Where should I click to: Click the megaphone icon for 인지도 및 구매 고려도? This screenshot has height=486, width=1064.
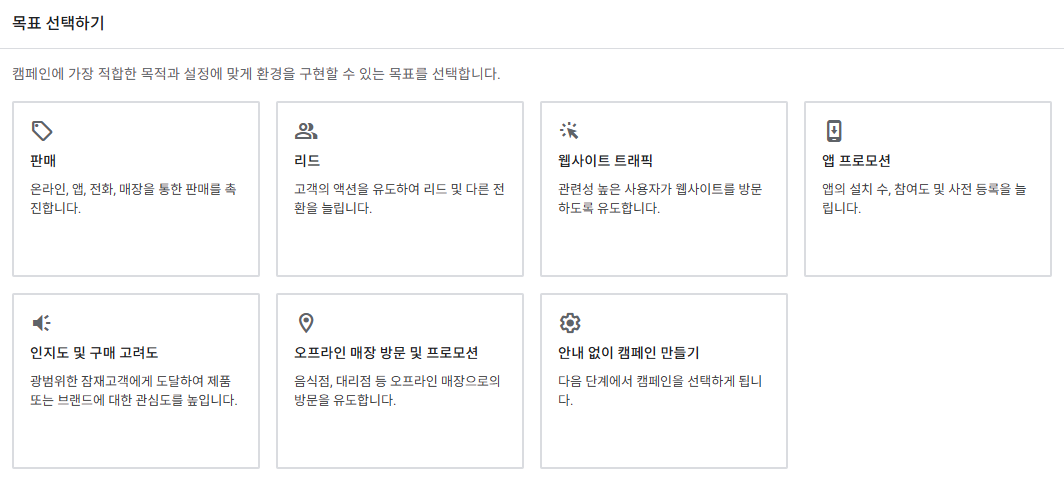[41, 323]
